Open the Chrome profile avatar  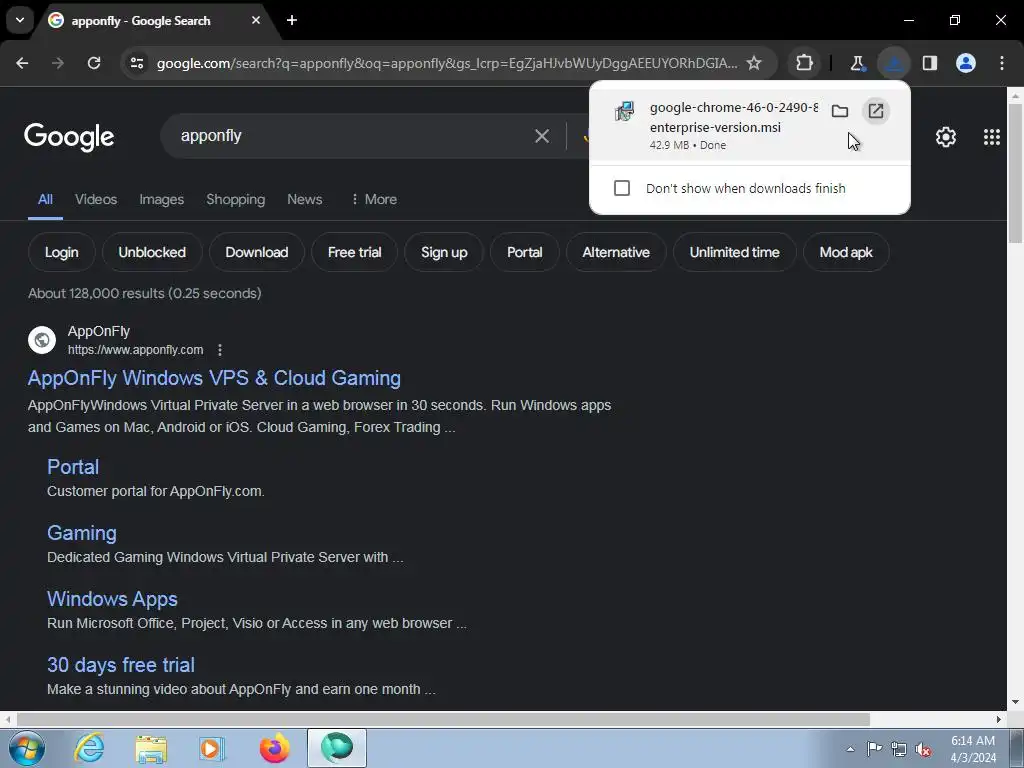966,63
